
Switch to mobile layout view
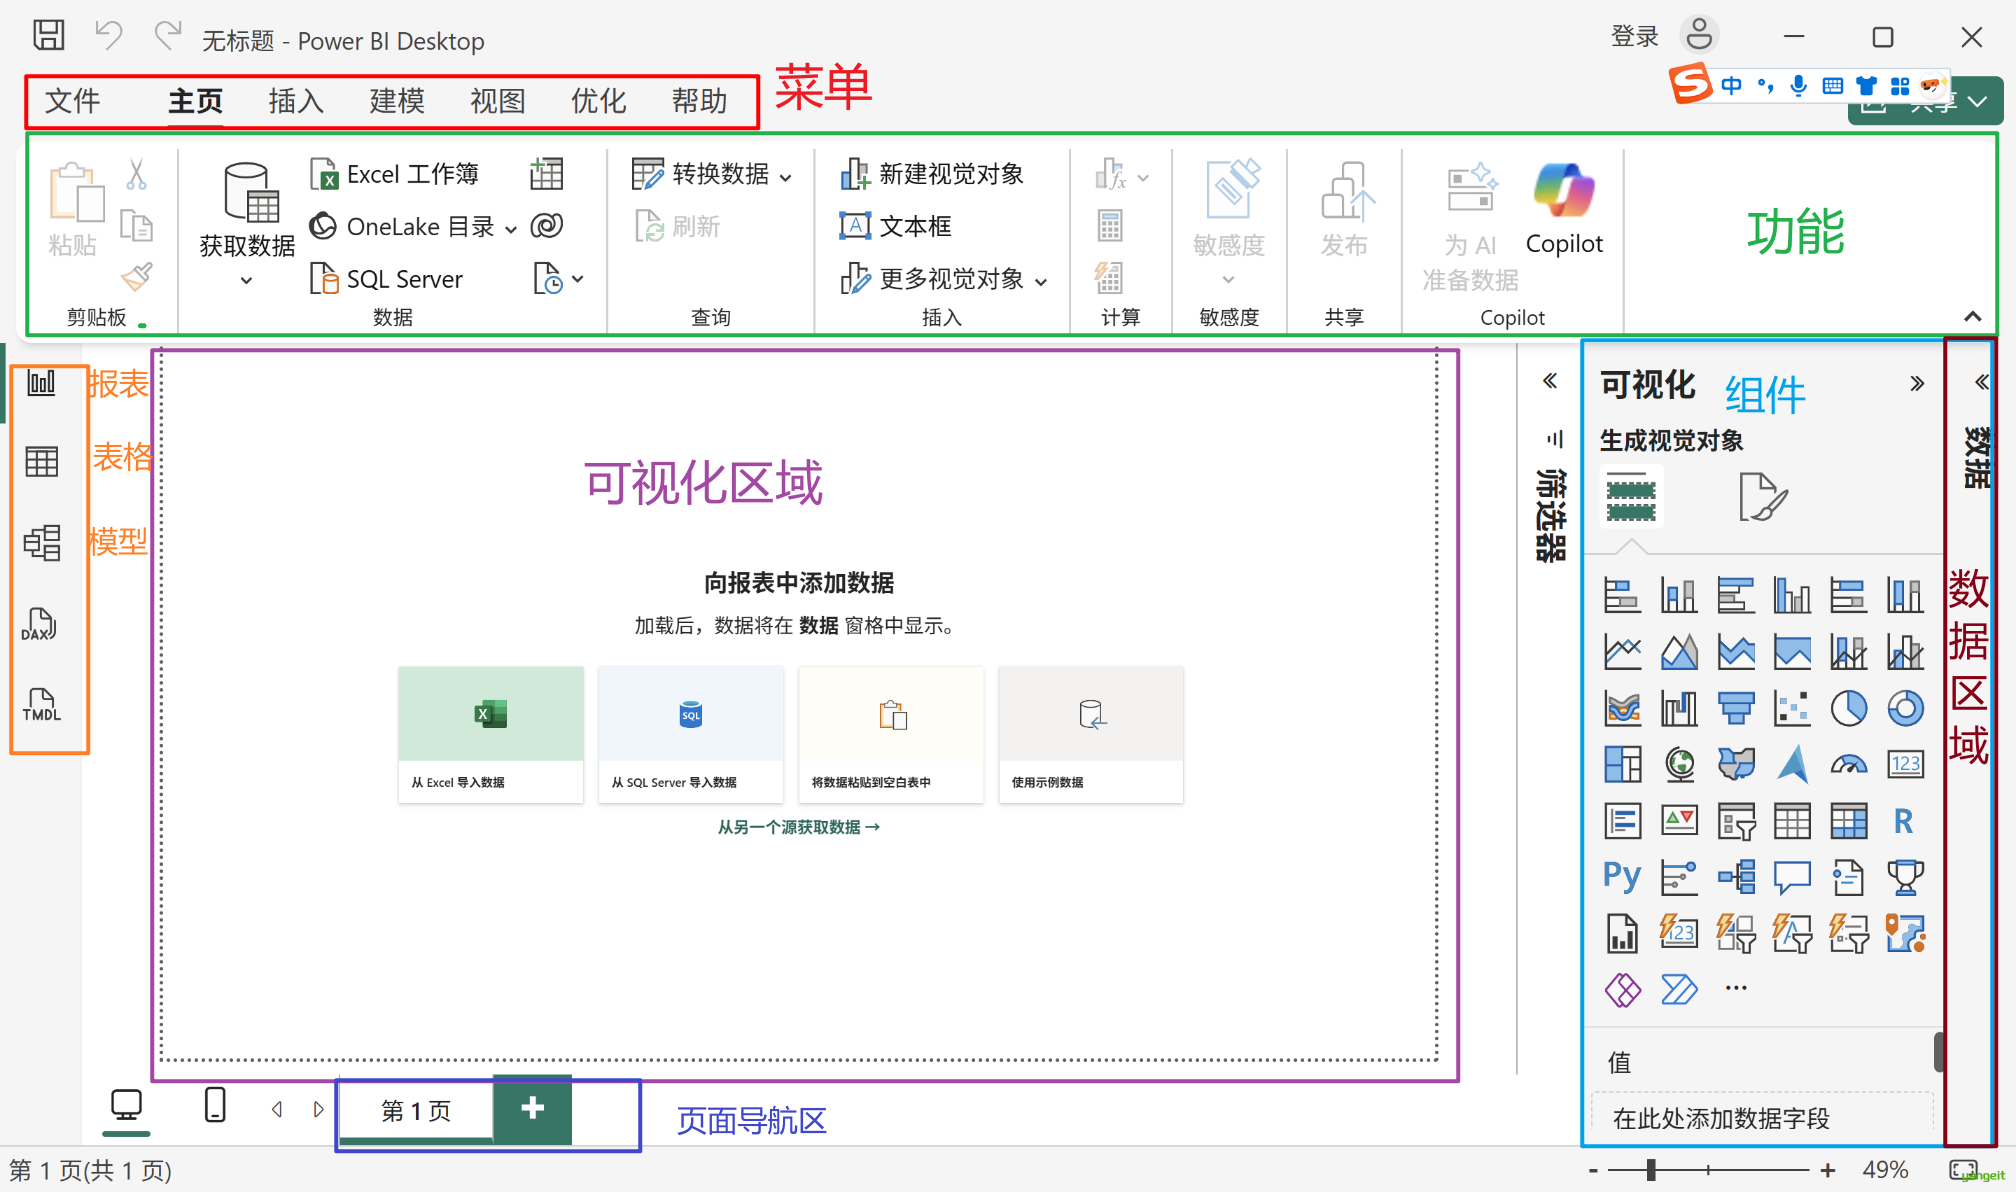pyautogui.click(x=215, y=1106)
